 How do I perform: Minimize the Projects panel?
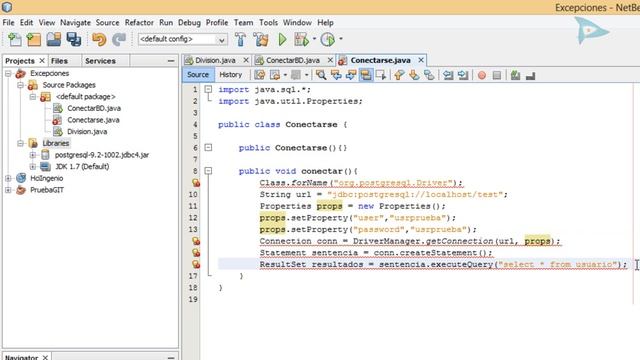[x=171, y=61]
